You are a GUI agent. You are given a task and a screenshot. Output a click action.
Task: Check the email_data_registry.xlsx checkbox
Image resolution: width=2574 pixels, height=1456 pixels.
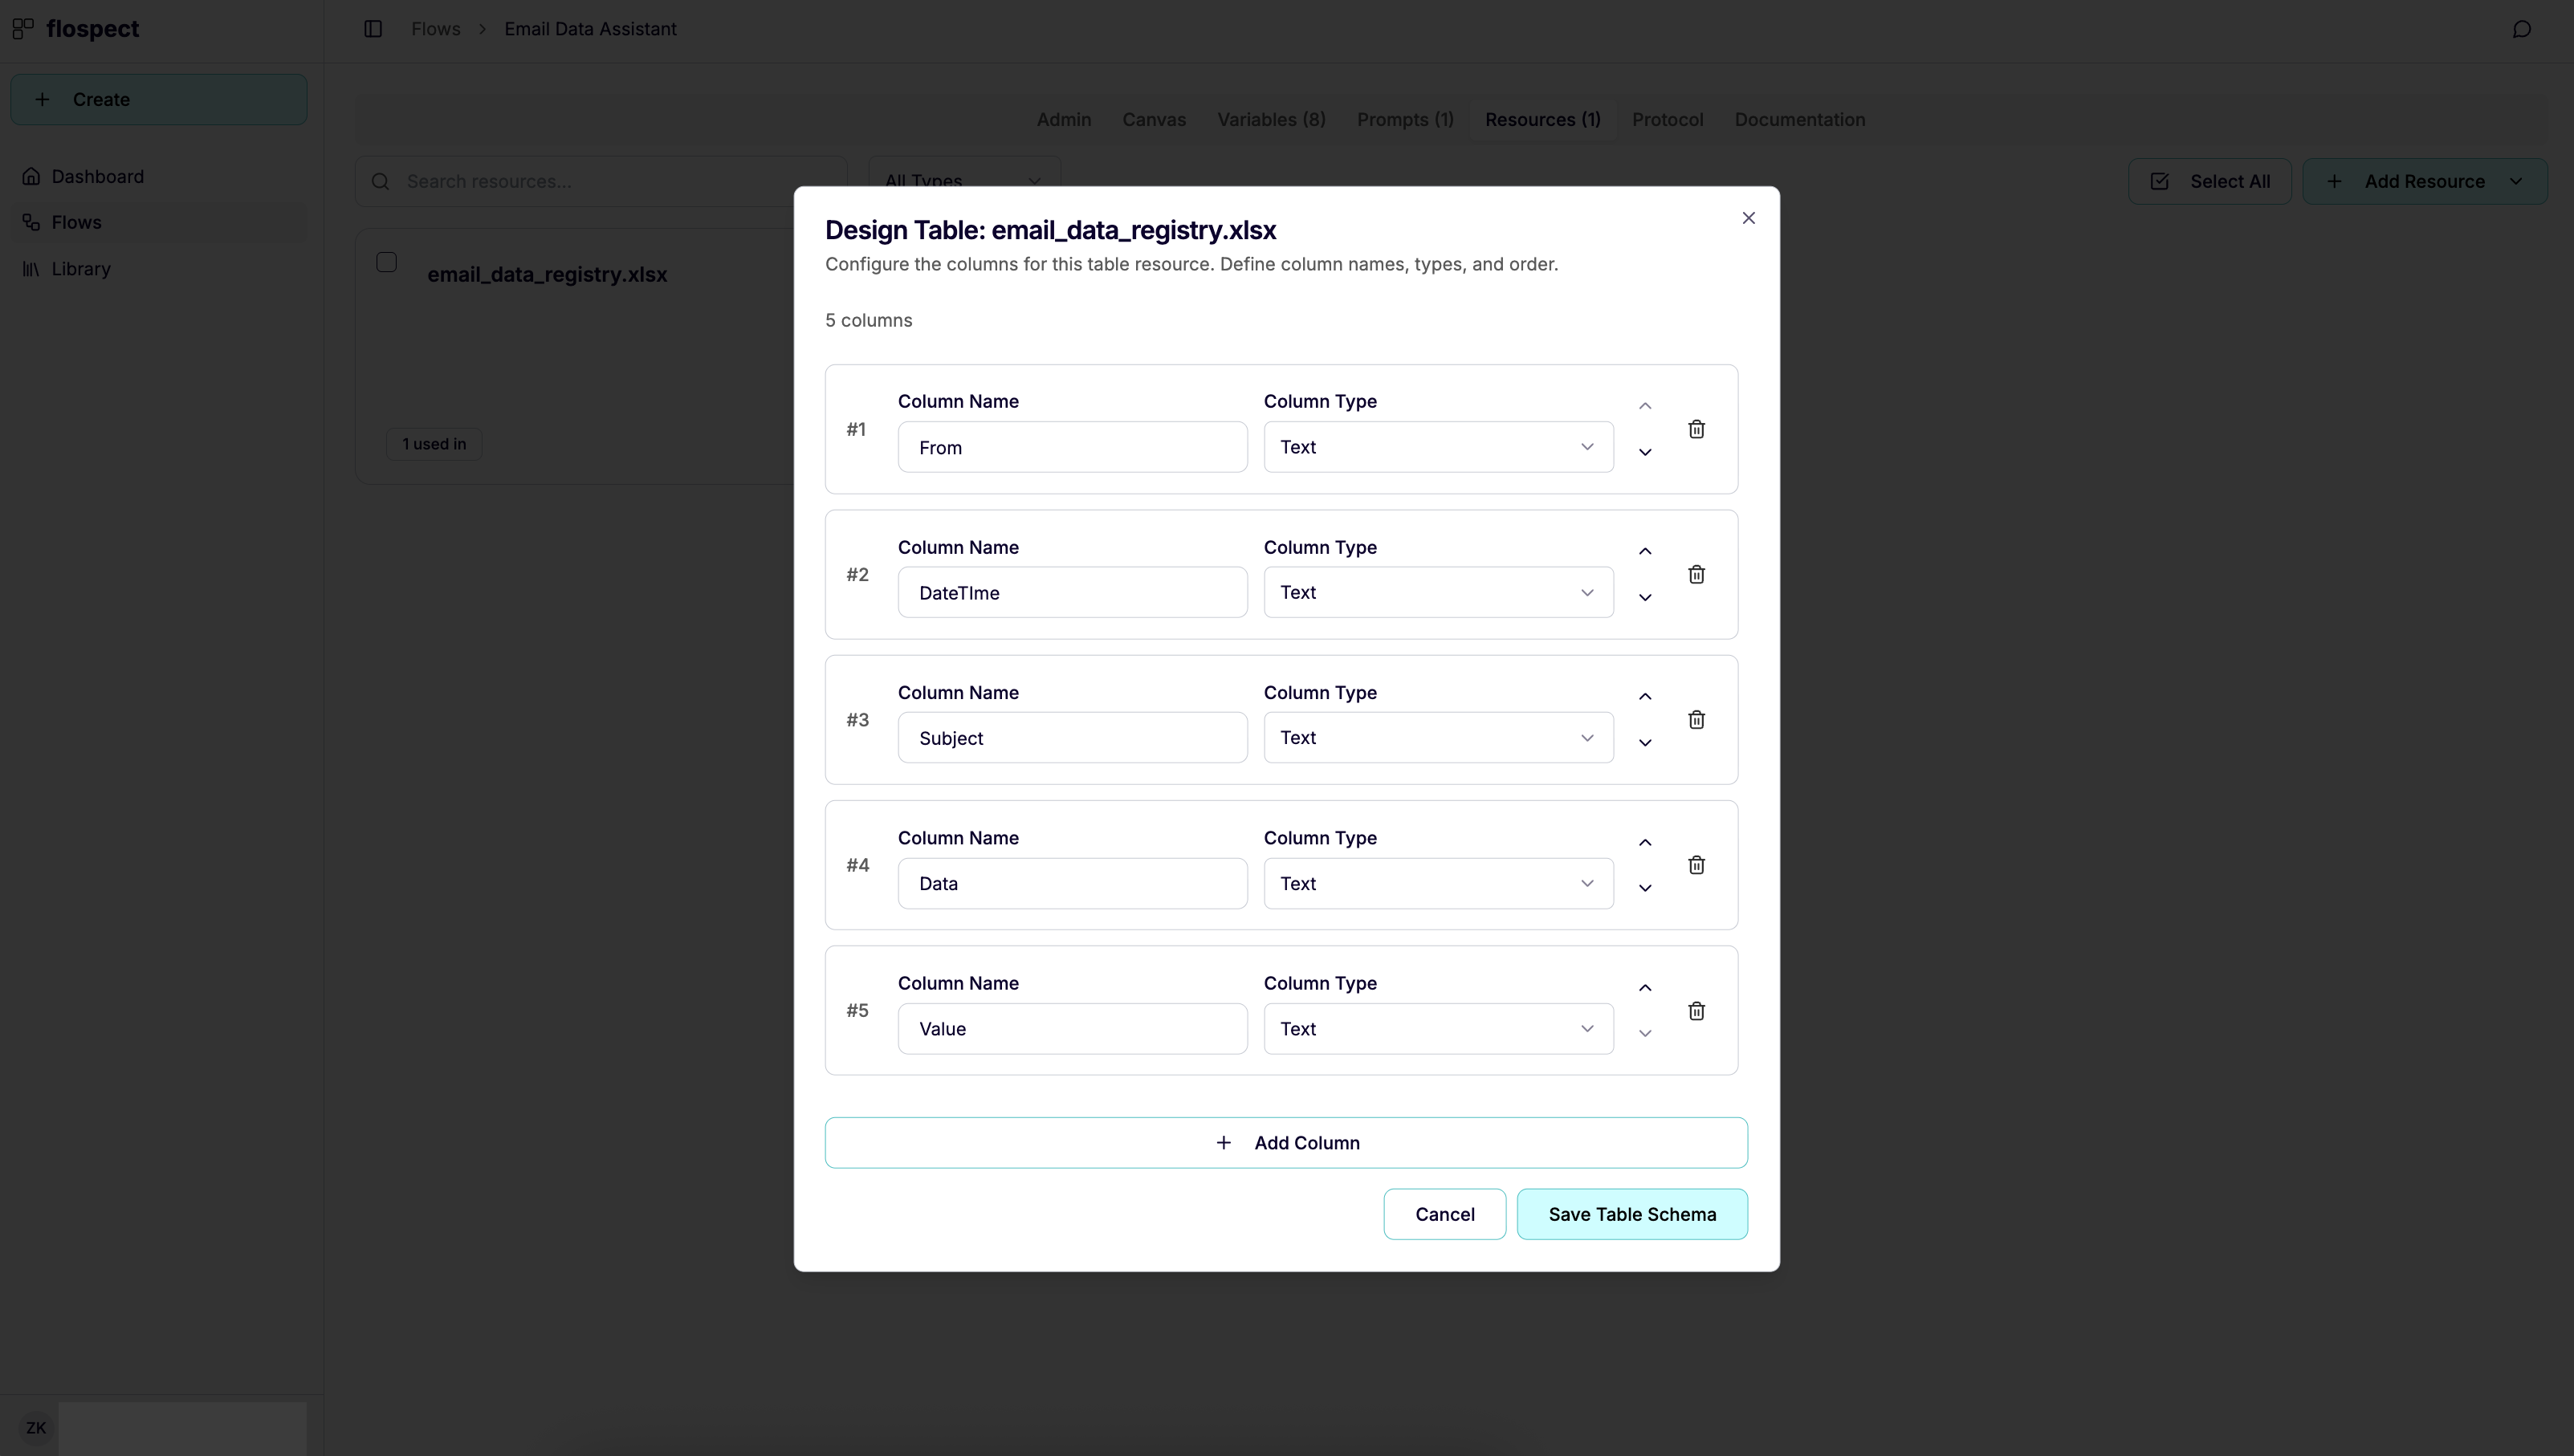click(387, 261)
